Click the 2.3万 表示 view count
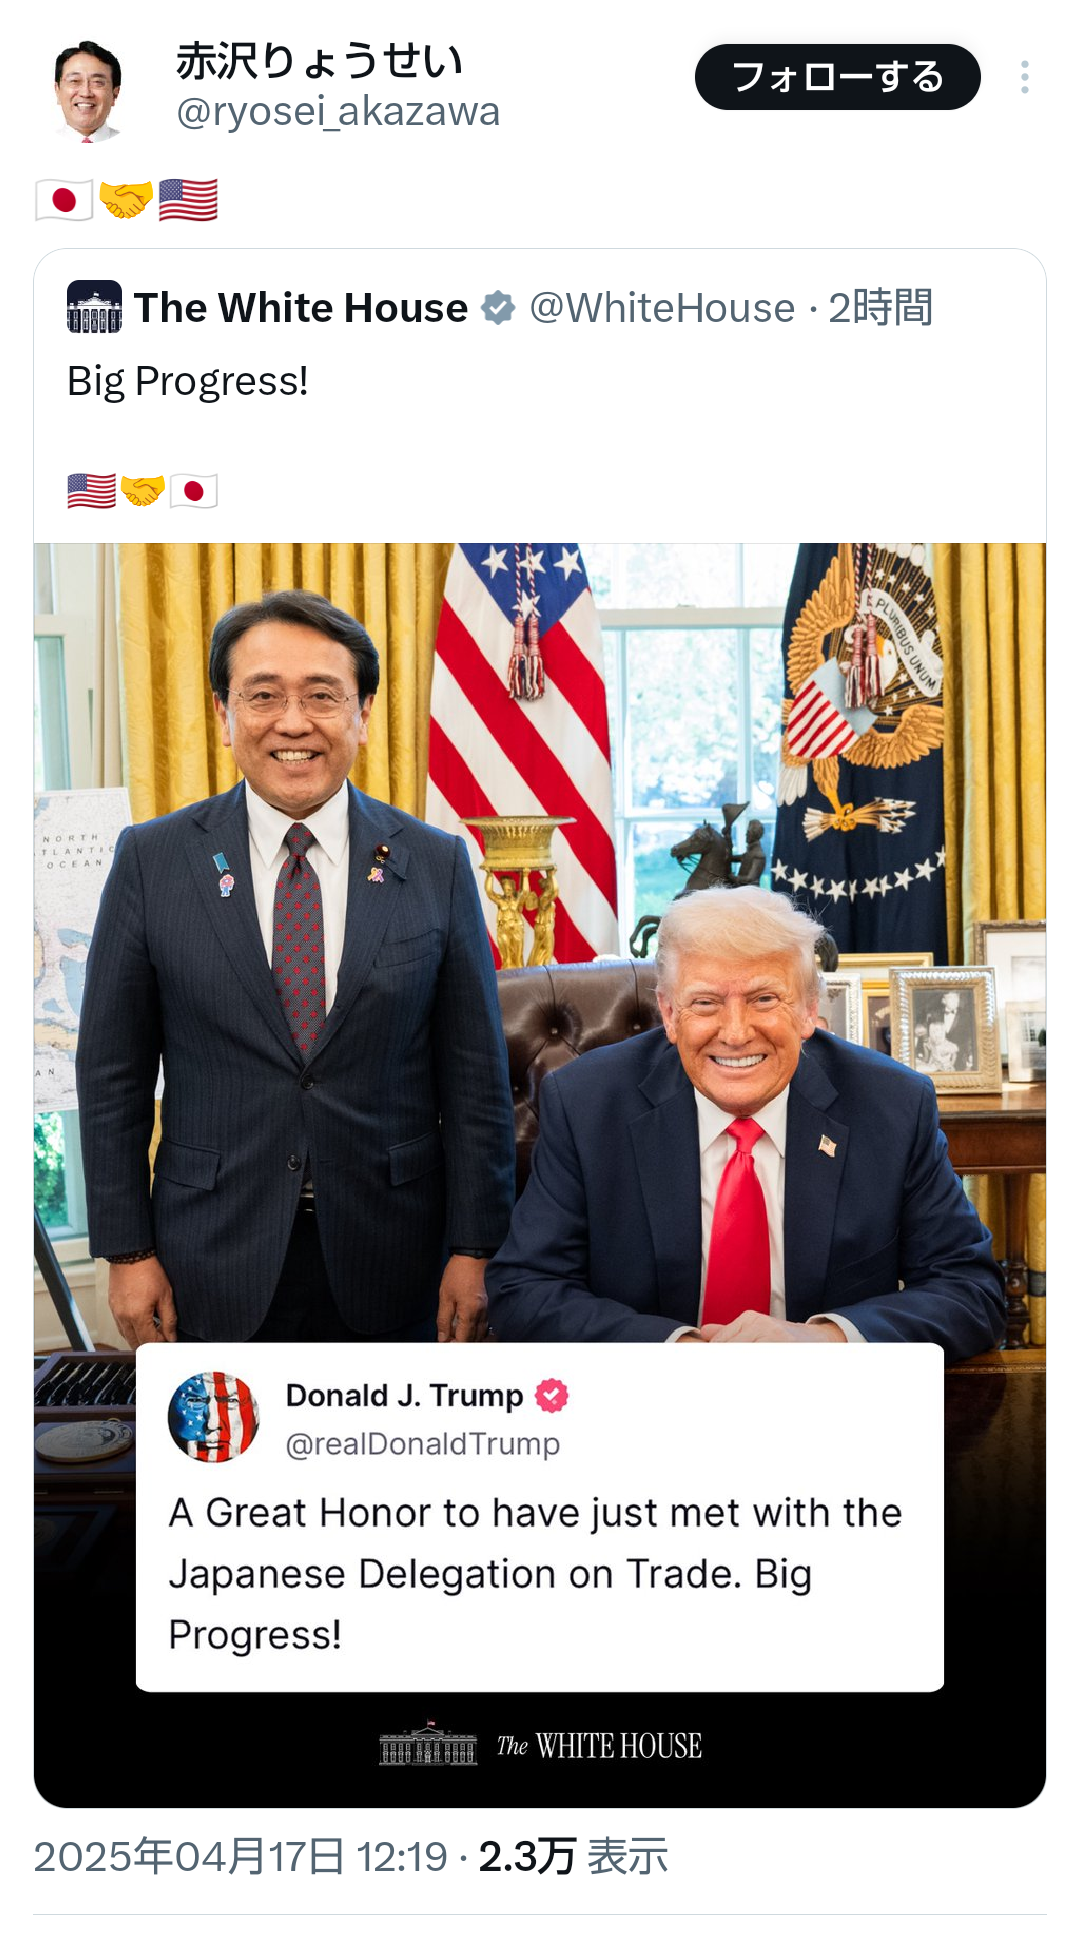 pos(573,1857)
